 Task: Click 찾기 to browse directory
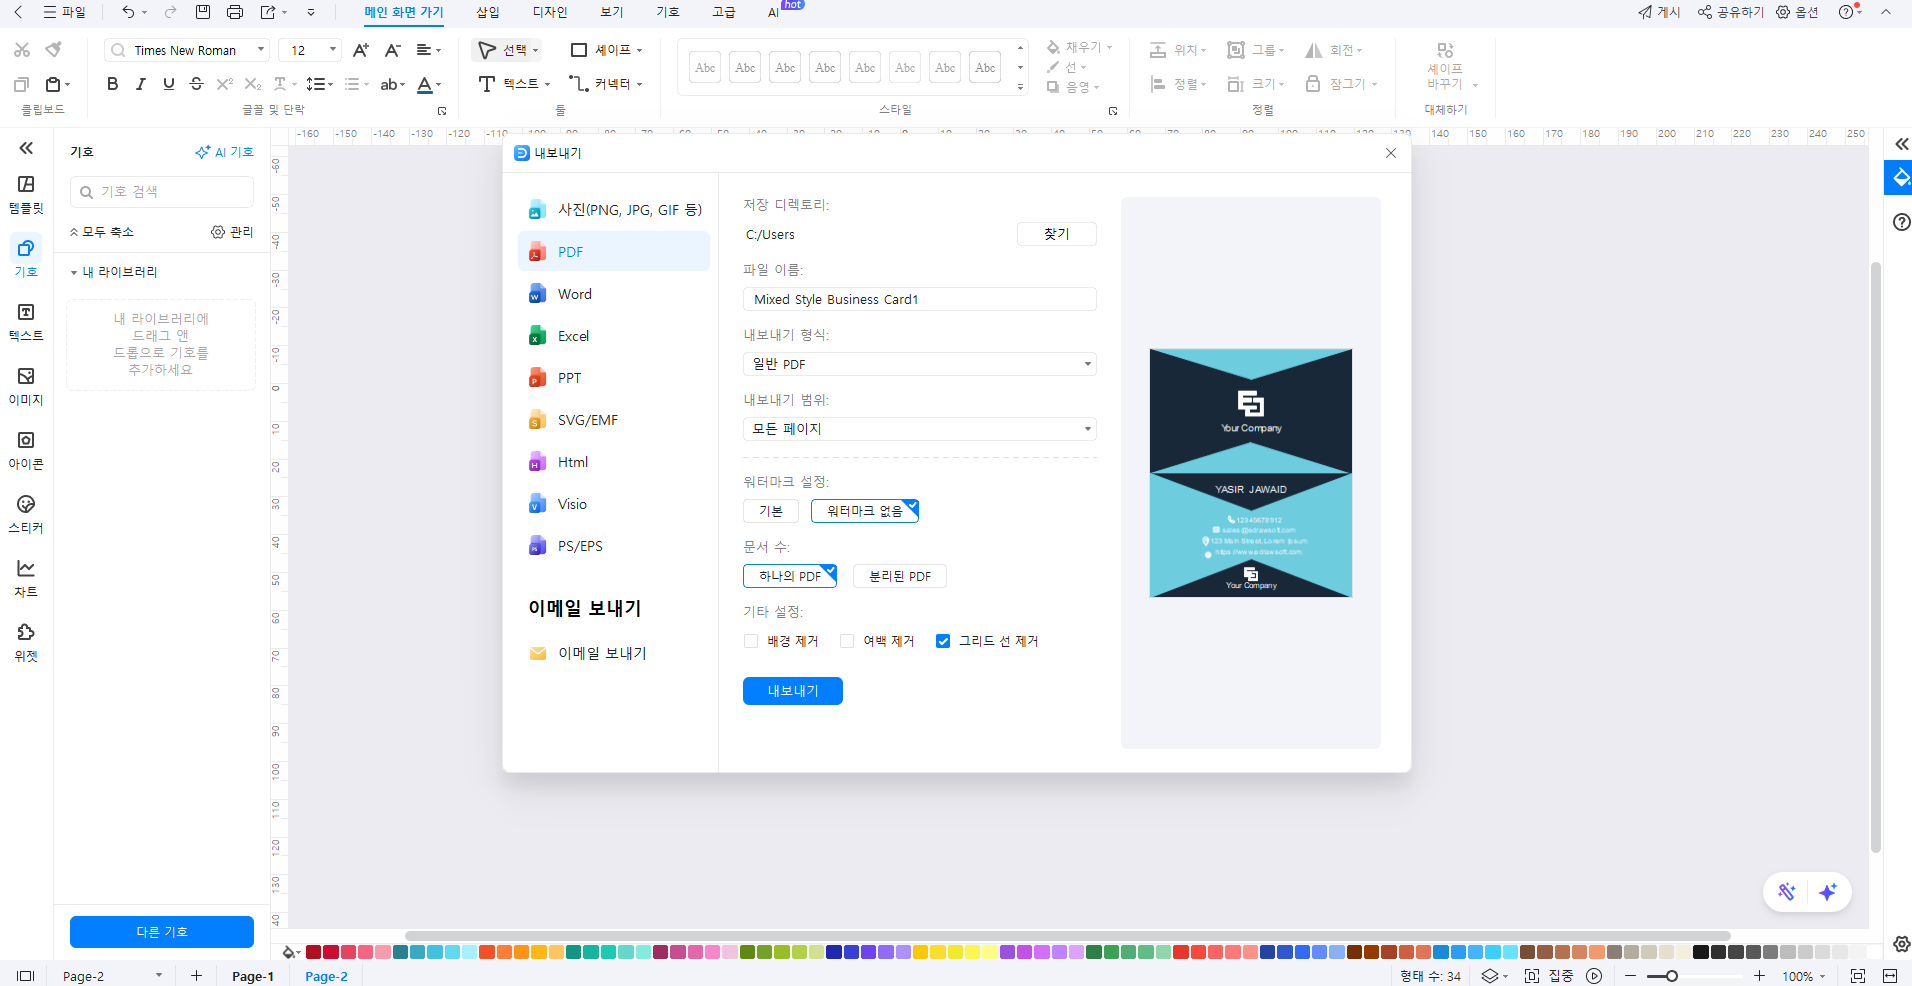tap(1057, 234)
